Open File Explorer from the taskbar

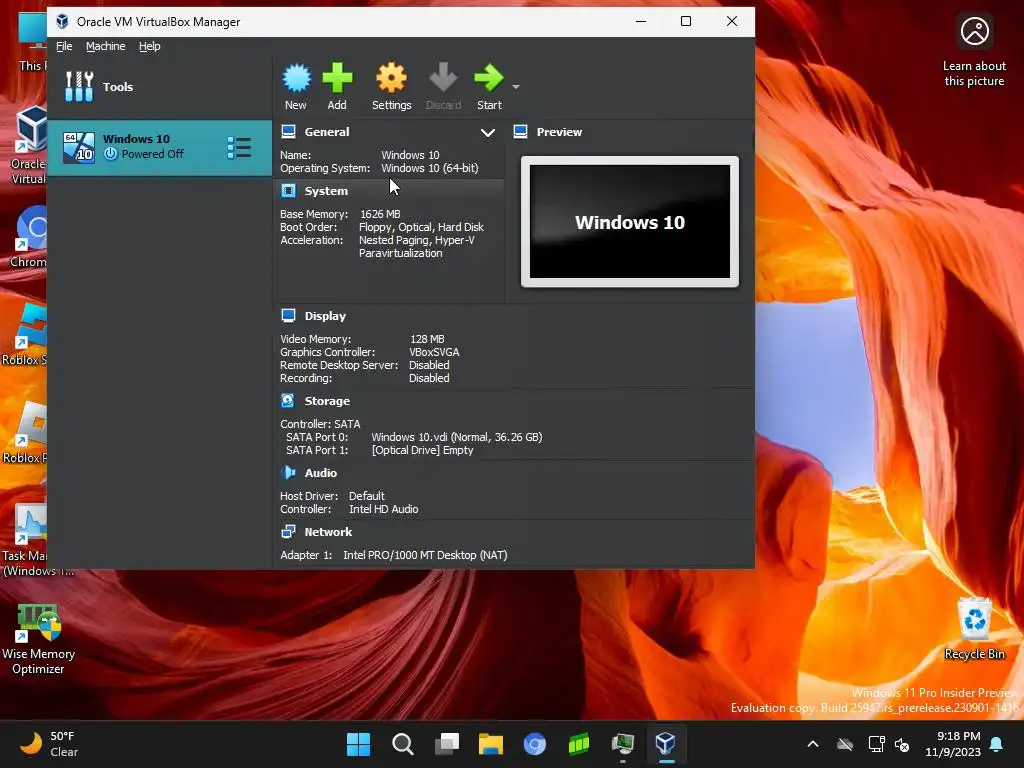[490, 744]
